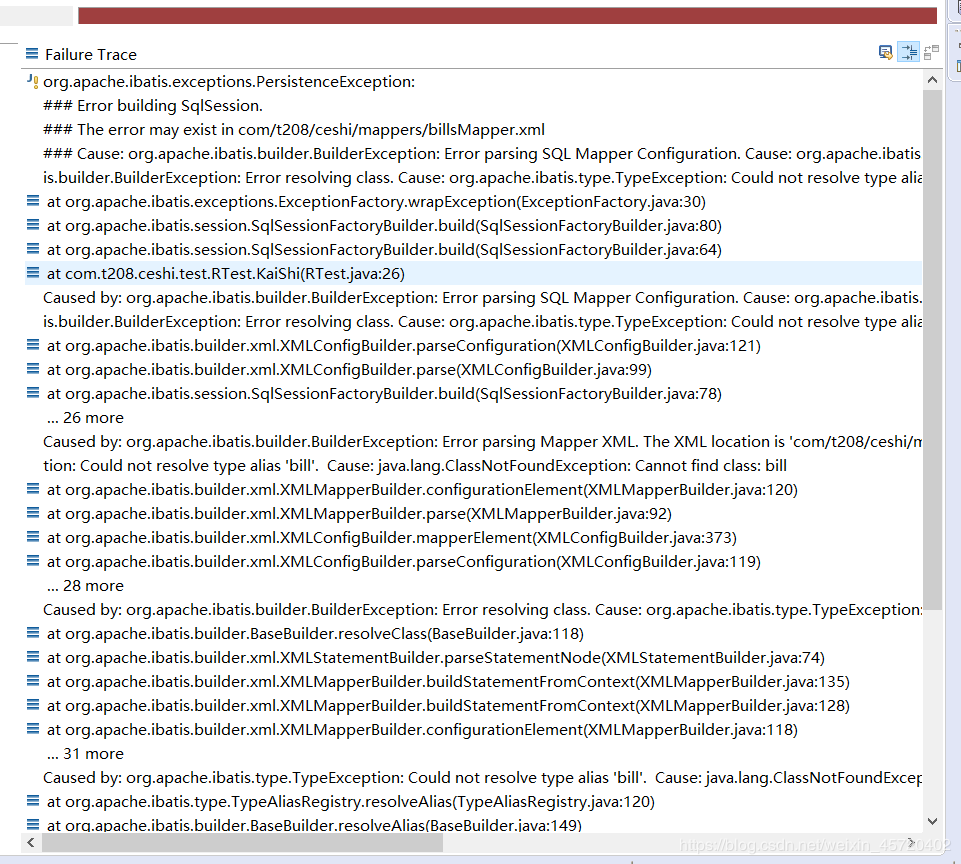
Task: Toggle the Filter Stack Trace button
Action: [908, 53]
